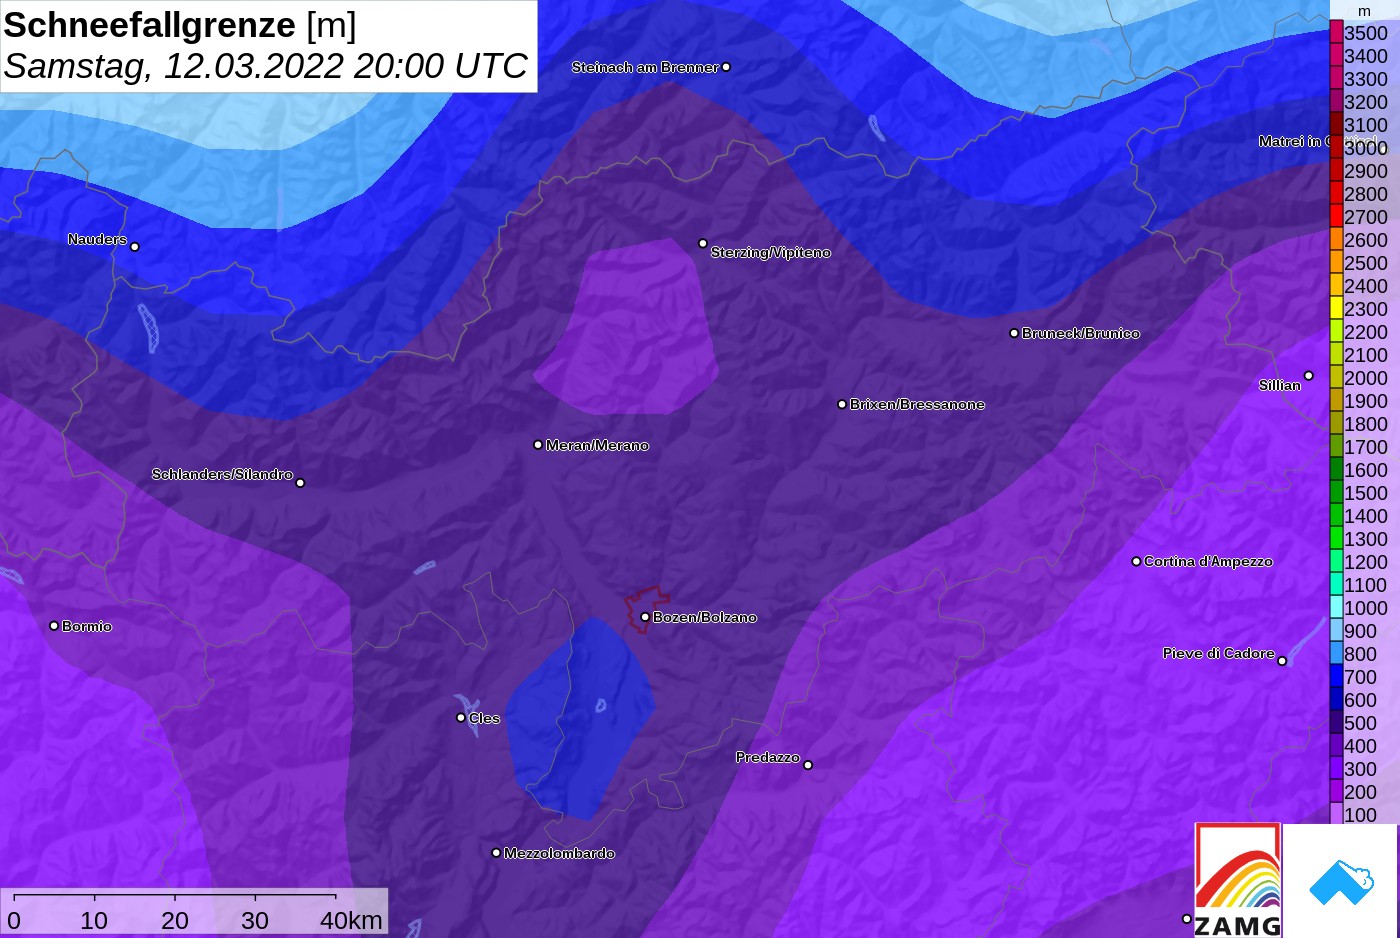
Task: Click the 20 mark on scale bar
Action: [x=174, y=920]
